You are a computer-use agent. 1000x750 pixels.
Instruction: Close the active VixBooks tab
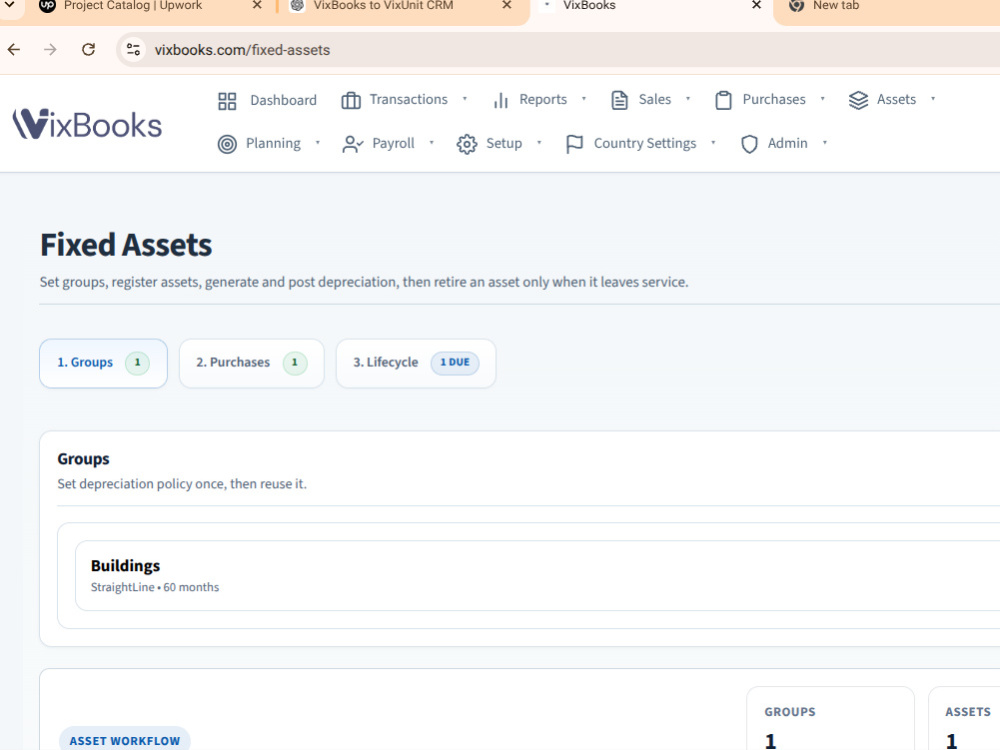pos(756,5)
